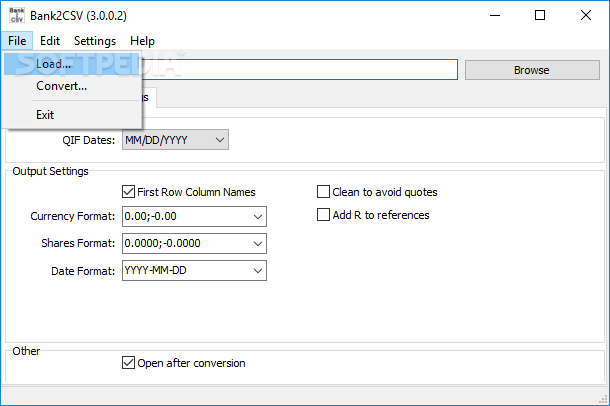Focus the file path input field

tap(300, 70)
